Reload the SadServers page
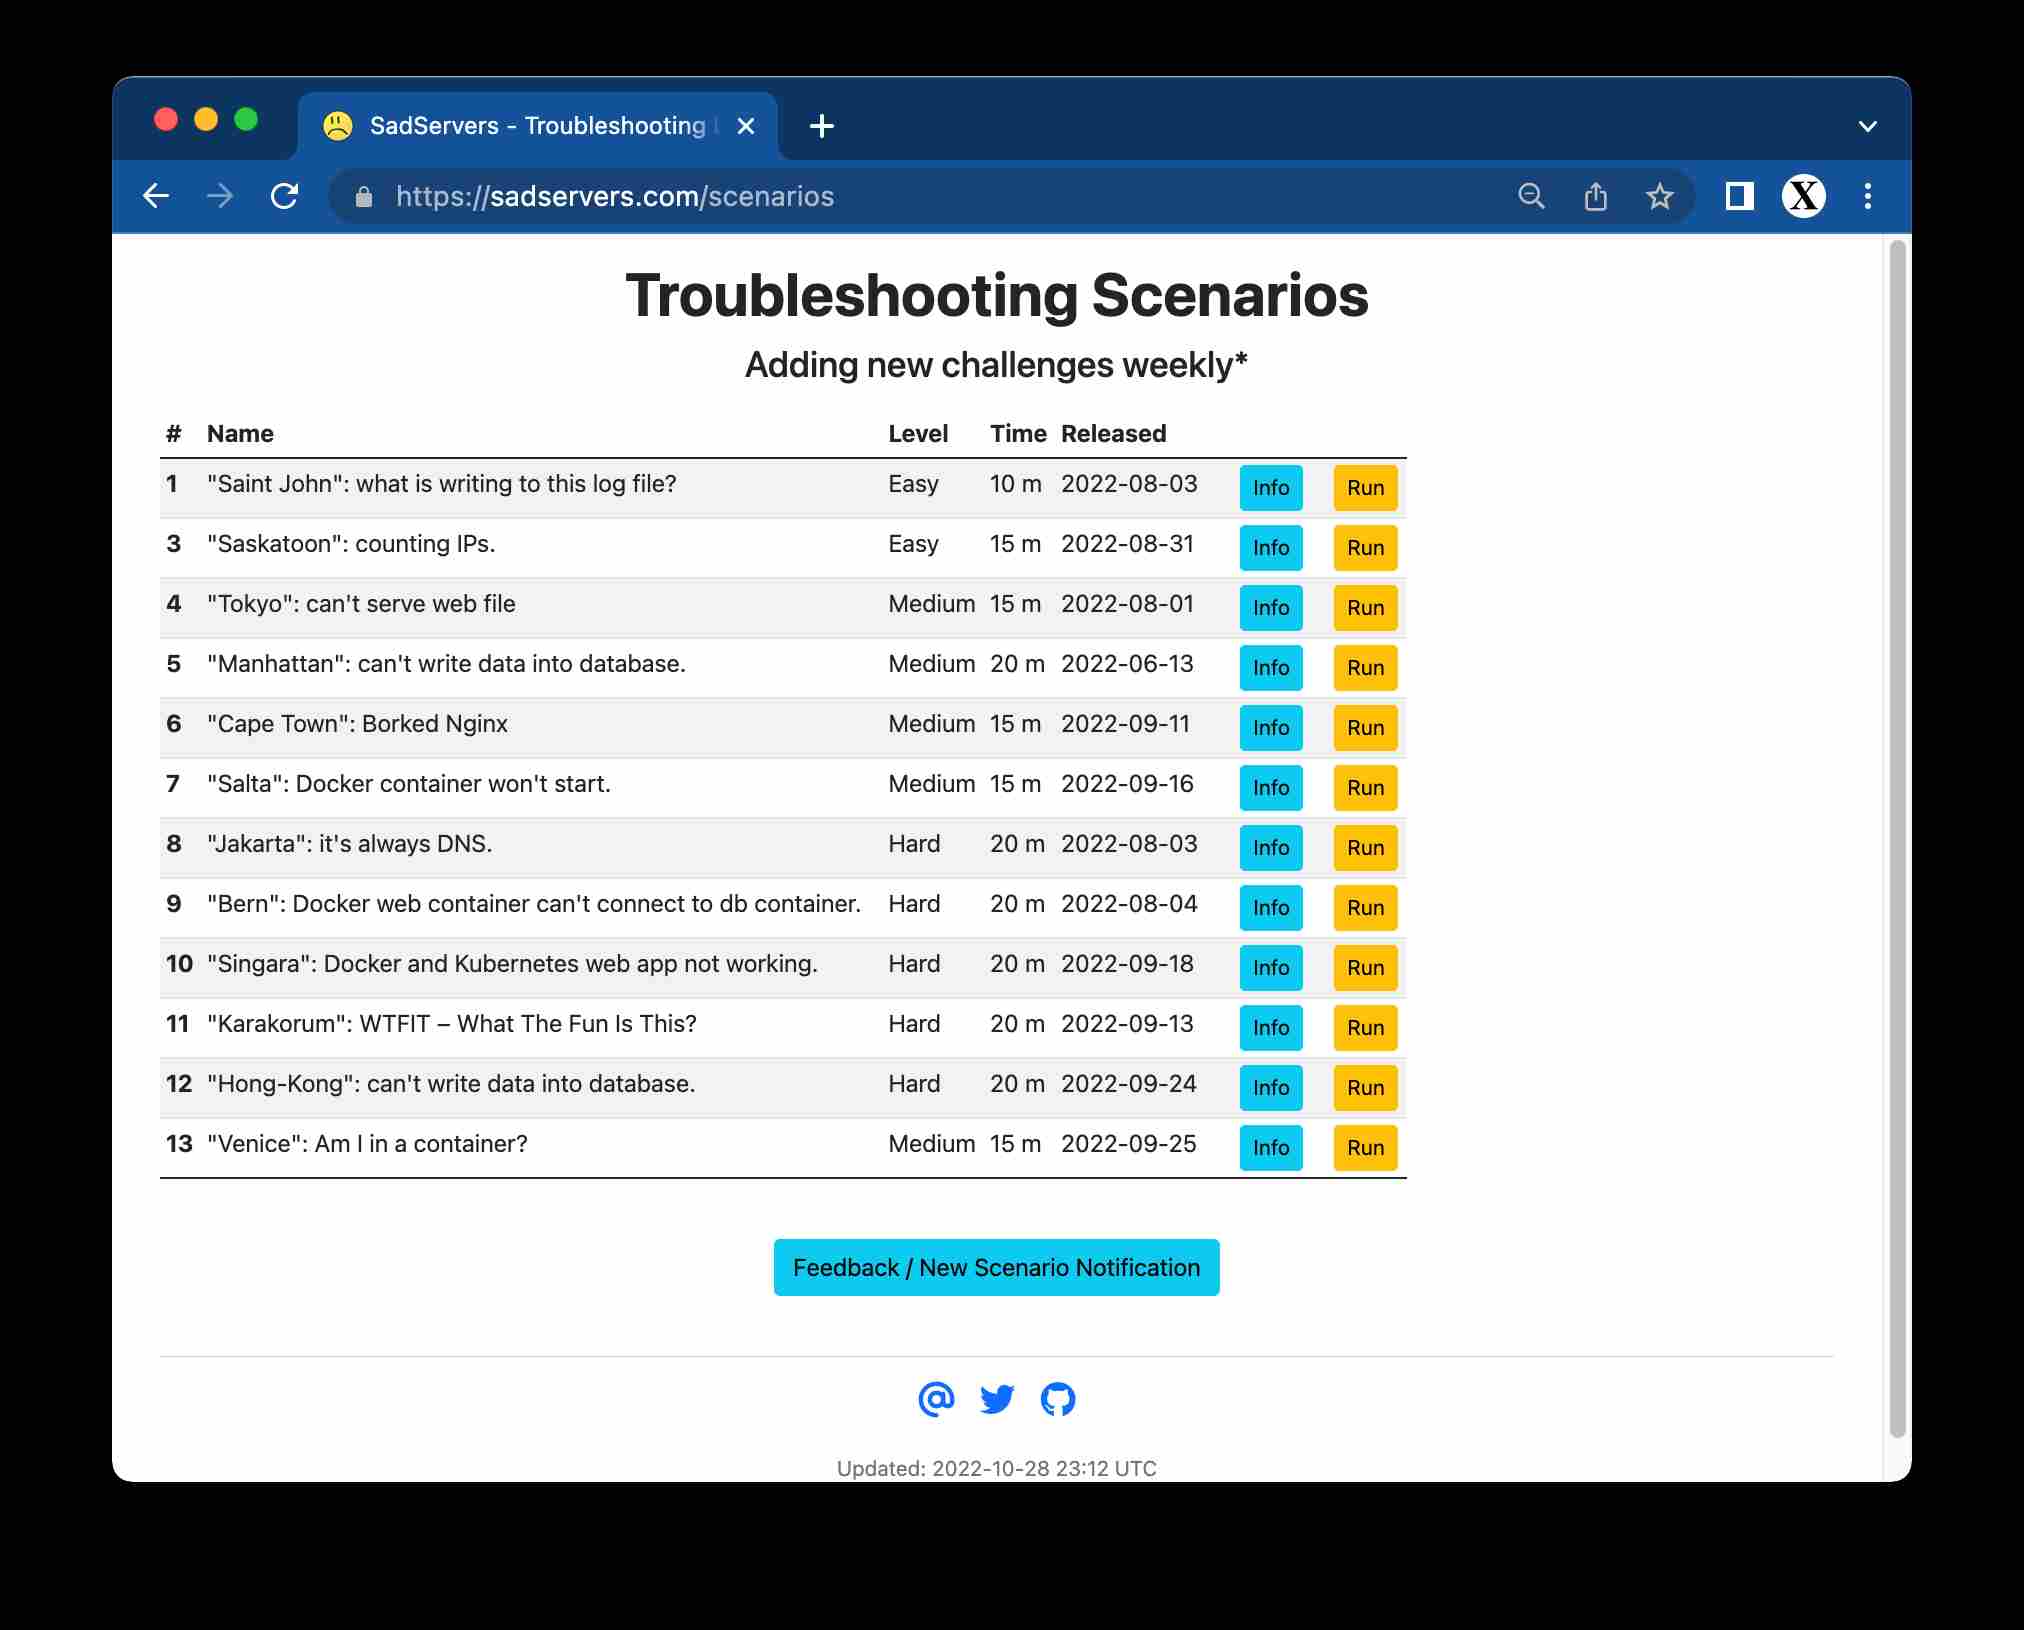Screen dimensions: 2024x1630 (x=285, y=196)
